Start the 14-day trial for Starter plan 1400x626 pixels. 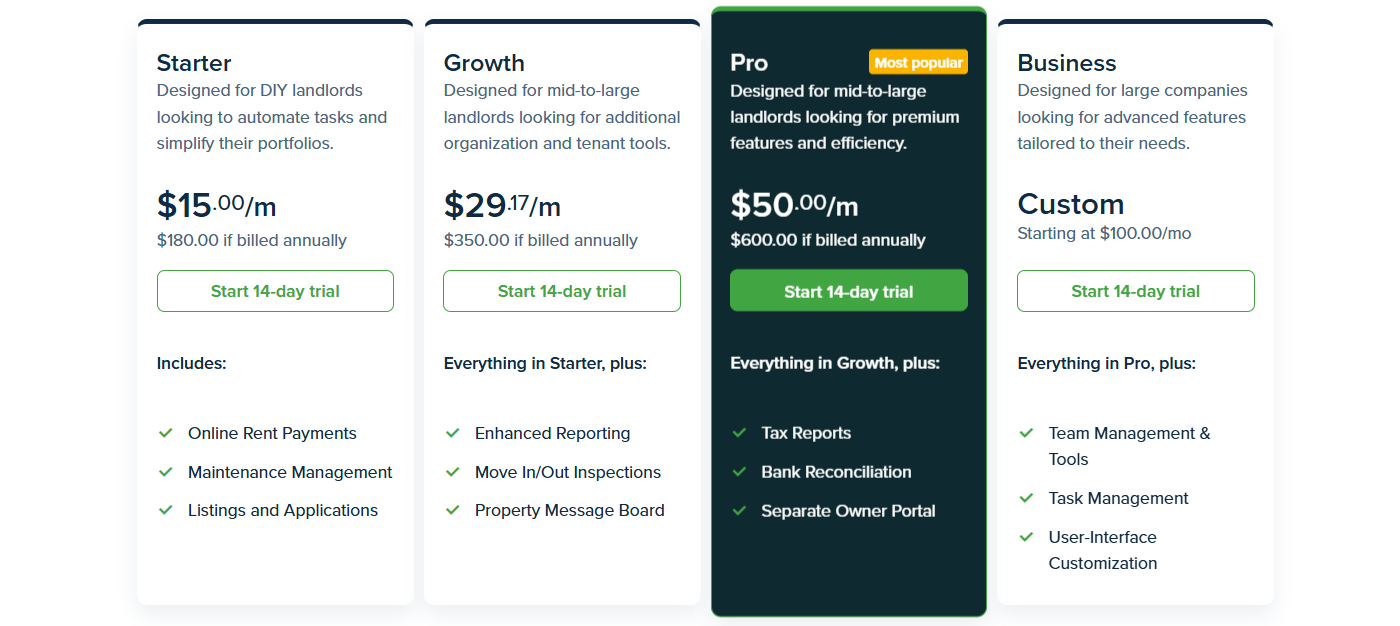[x=275, y=291]
